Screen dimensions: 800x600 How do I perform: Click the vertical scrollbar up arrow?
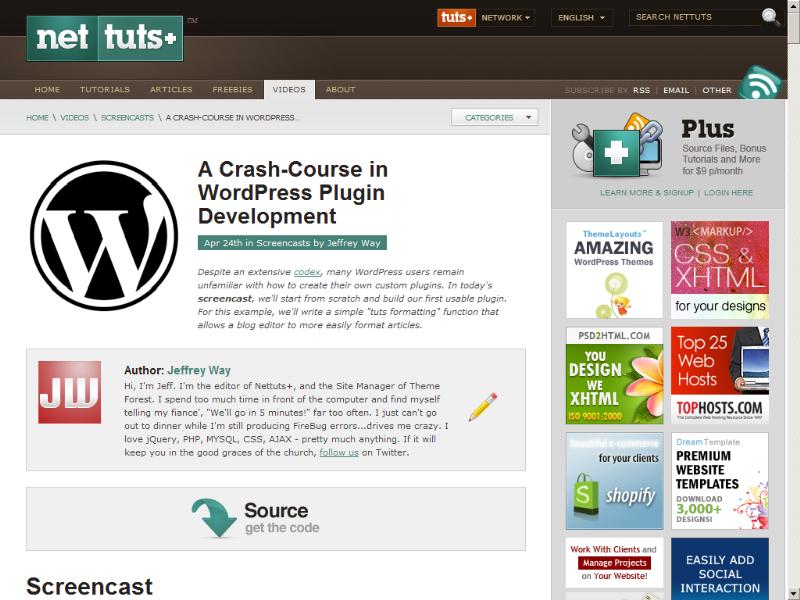[x=794, y=4]
